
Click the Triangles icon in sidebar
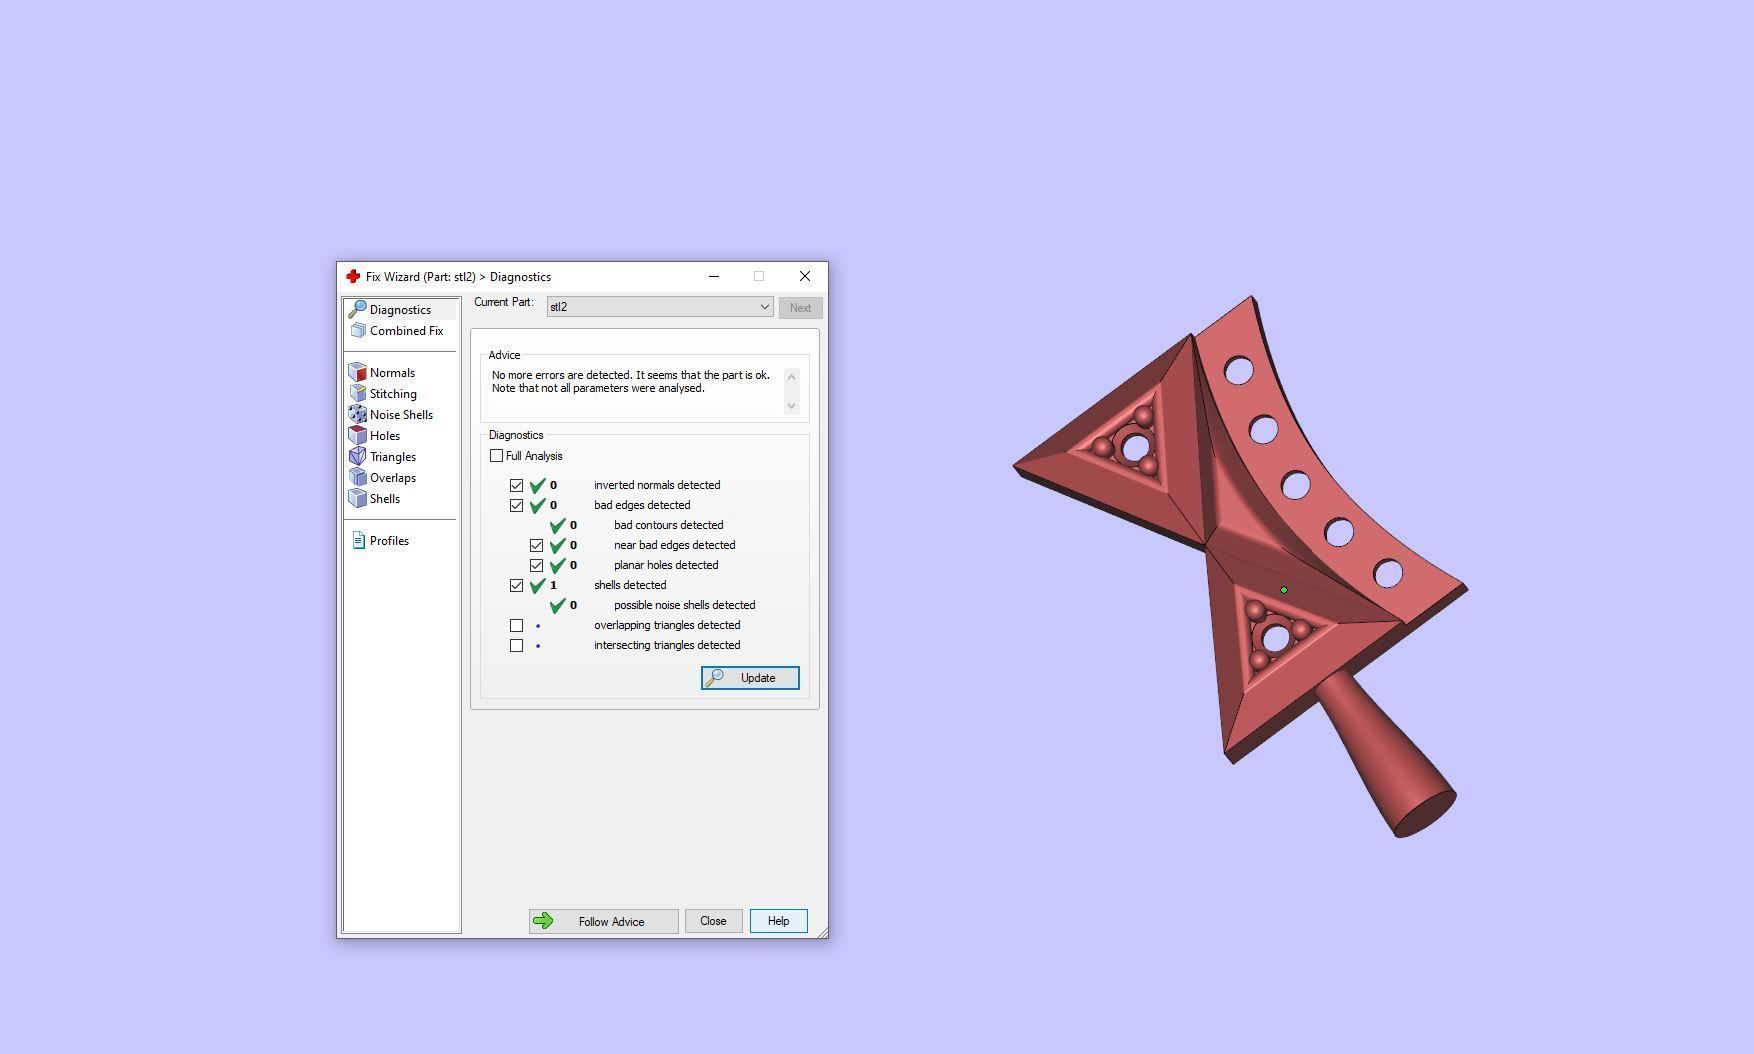(358, 457)
